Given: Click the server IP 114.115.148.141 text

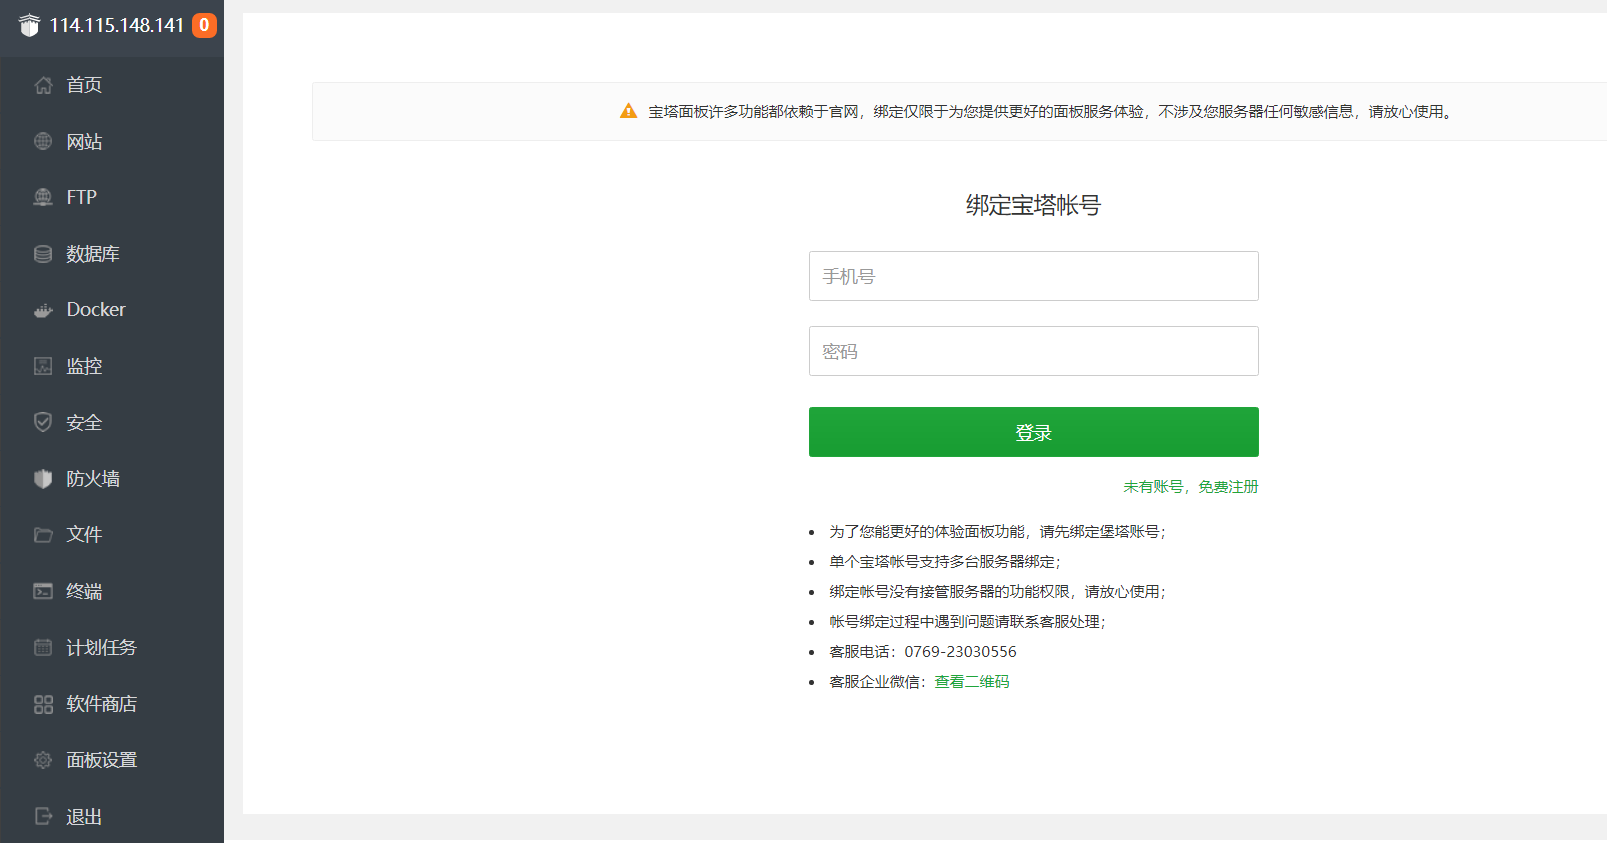Looking at the screenshot, I should point(117,25).
